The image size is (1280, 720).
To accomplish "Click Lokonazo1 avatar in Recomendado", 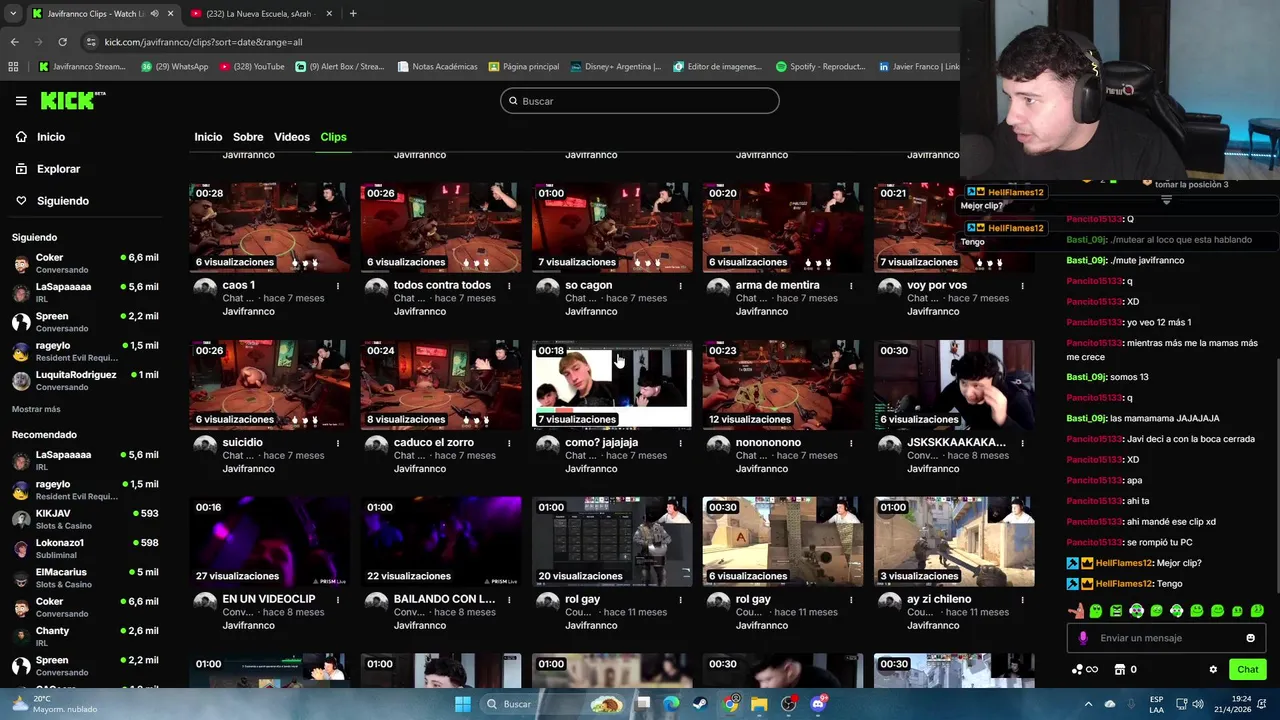I will (21, 548).
